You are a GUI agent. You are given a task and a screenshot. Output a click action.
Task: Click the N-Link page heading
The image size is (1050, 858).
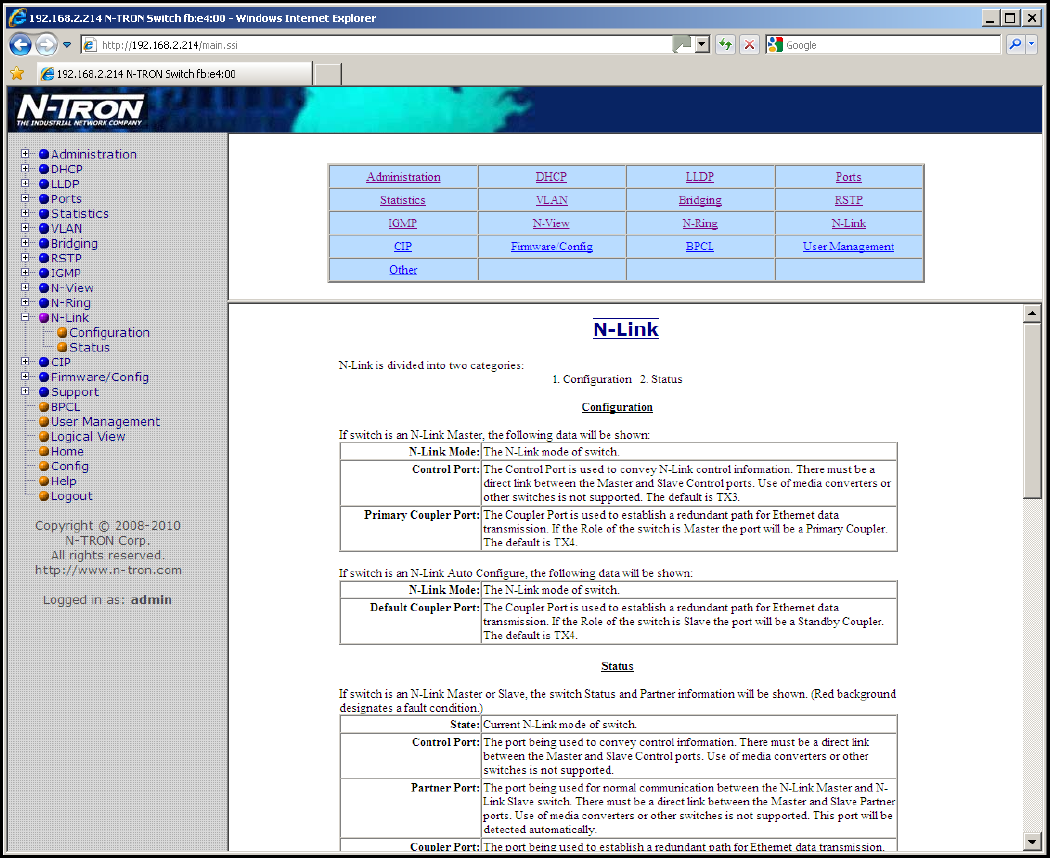tap(626, 330)
